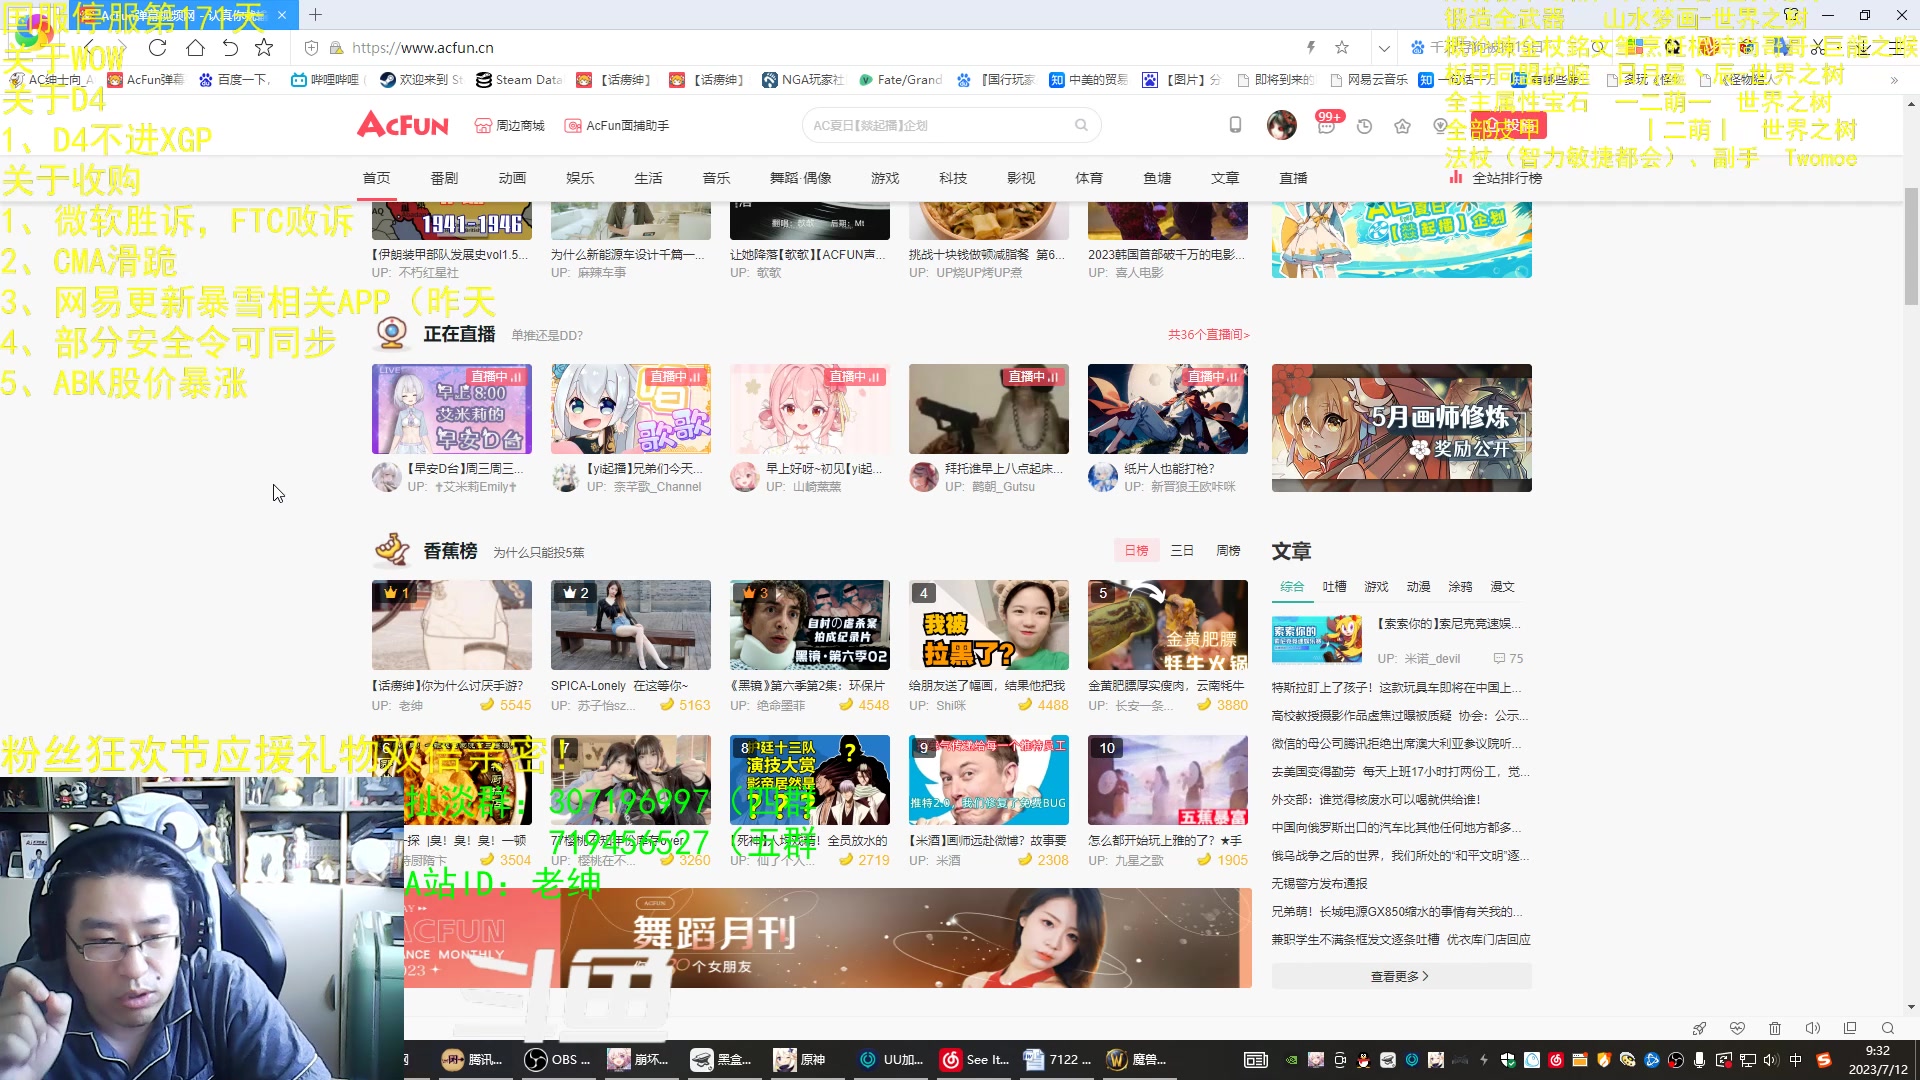Open NGA玩家社 bookmark
The image size is (1920, 1080).
[x=803, y=80]
